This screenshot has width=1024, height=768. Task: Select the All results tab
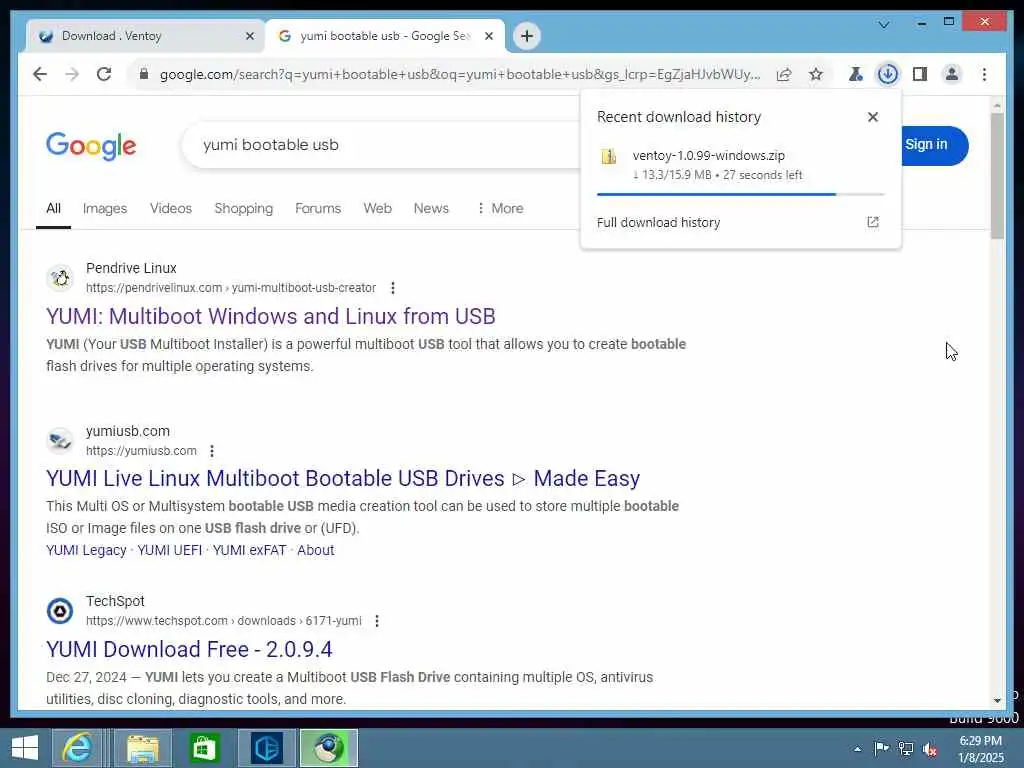pos(54,208)
